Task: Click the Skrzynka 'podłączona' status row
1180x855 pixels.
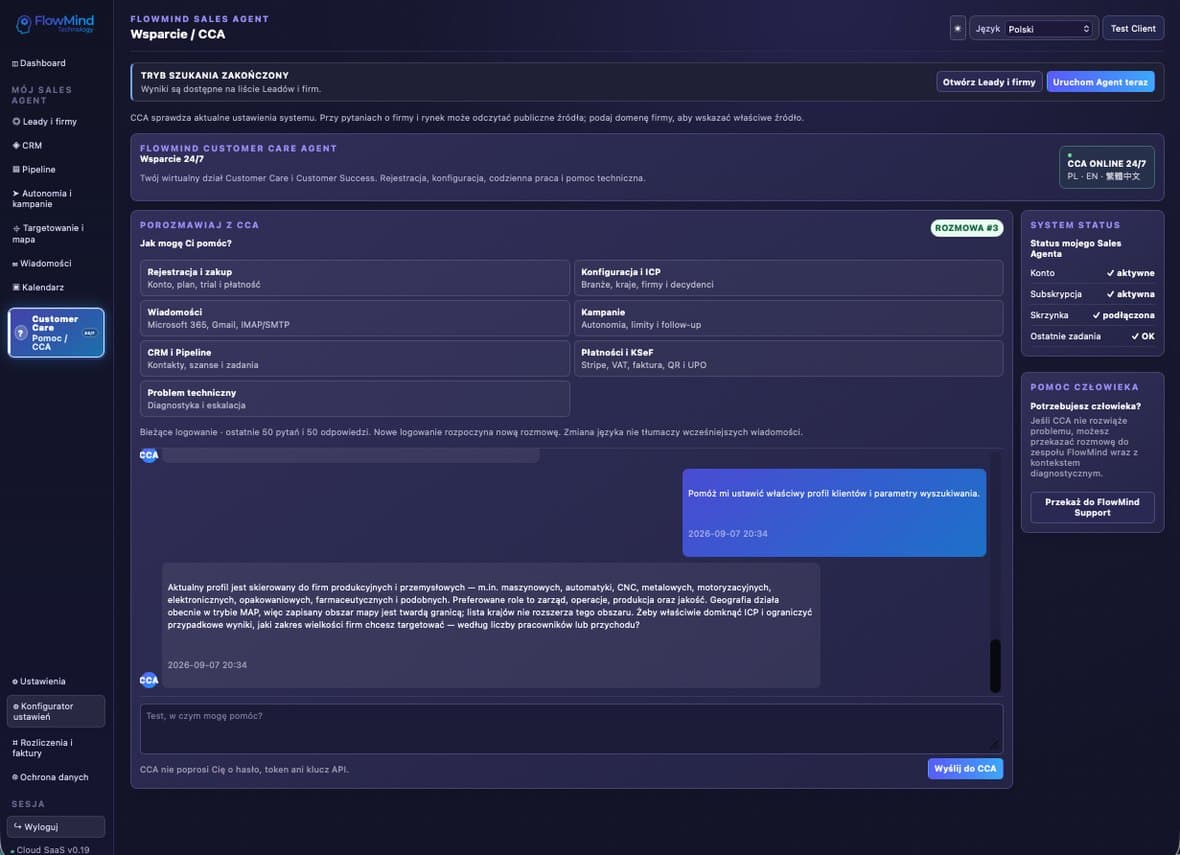Action: pos(1092,315)
